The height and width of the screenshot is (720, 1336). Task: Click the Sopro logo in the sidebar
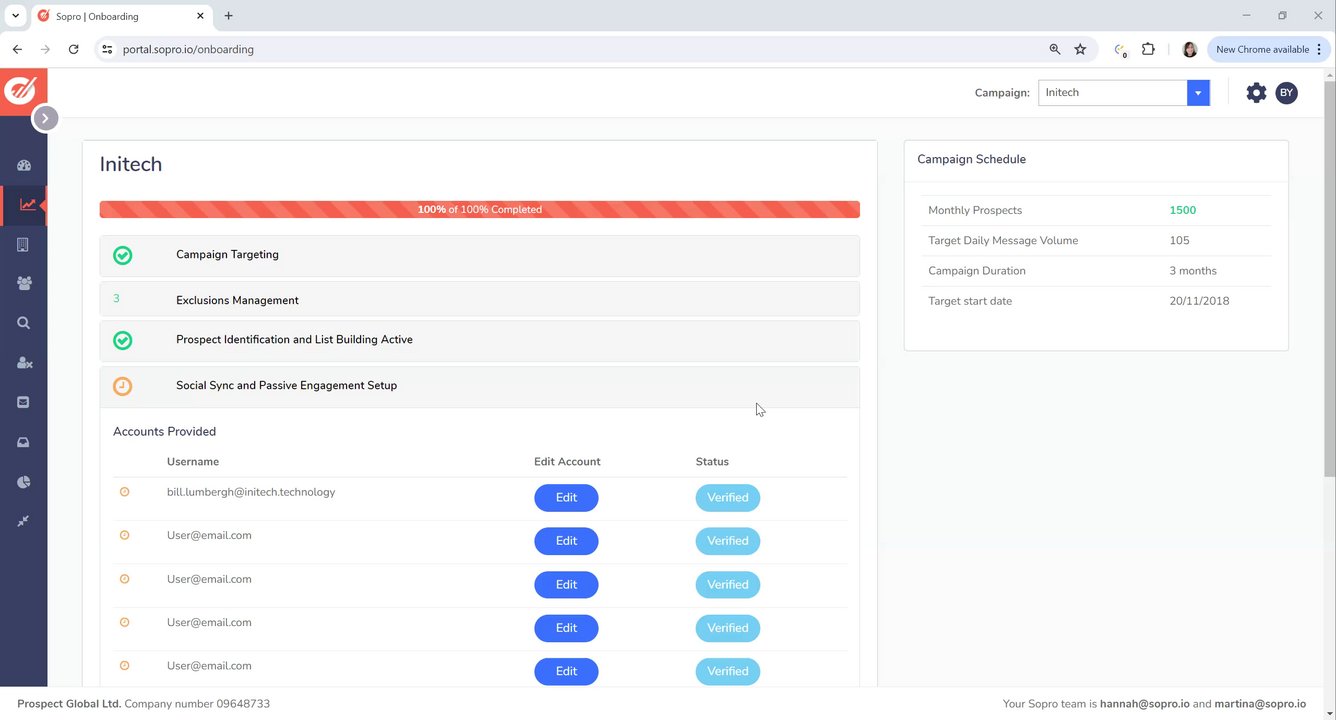coord(20,91)
